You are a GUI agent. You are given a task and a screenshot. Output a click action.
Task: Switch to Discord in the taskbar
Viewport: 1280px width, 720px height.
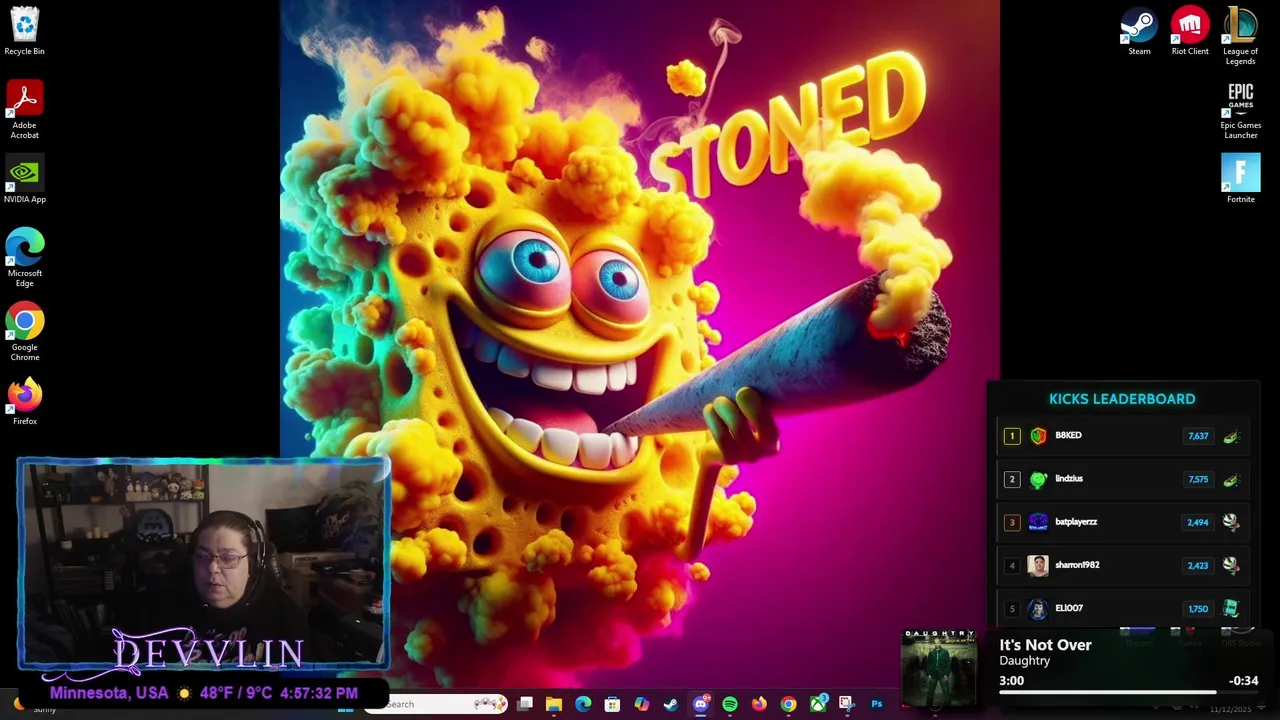coord(700,704)
